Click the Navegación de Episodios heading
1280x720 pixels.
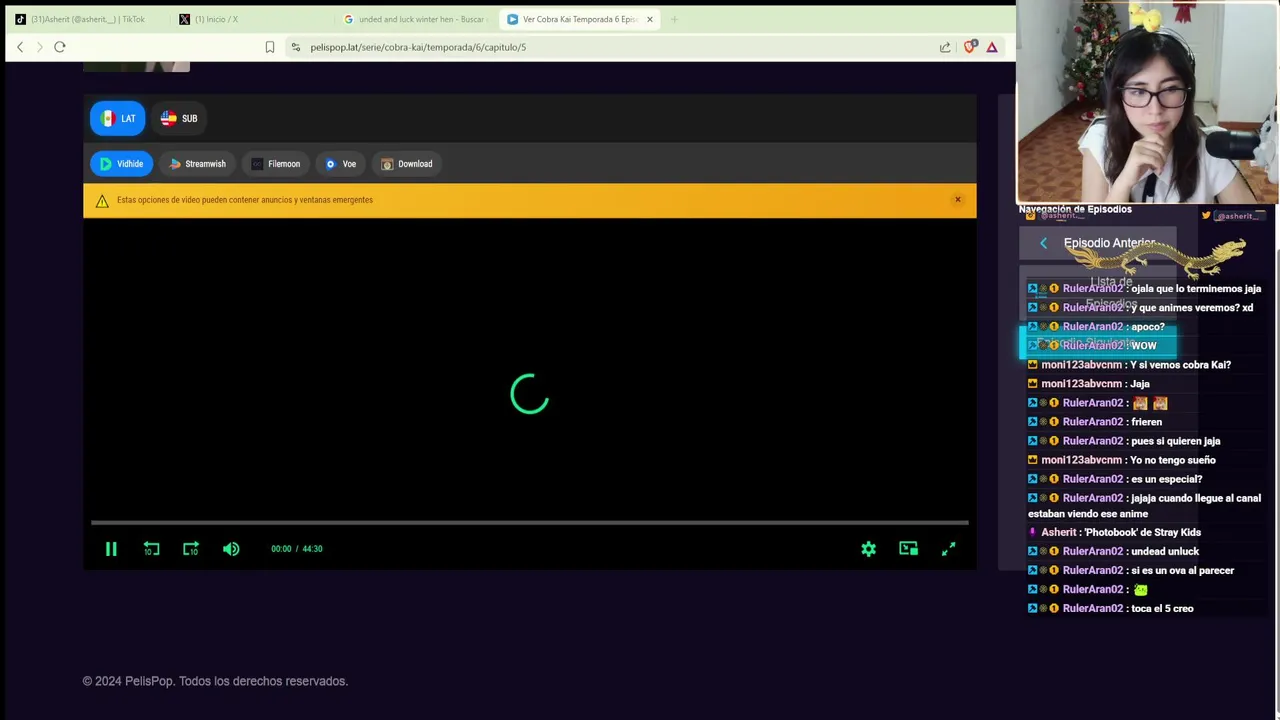tap(1075, 209)
